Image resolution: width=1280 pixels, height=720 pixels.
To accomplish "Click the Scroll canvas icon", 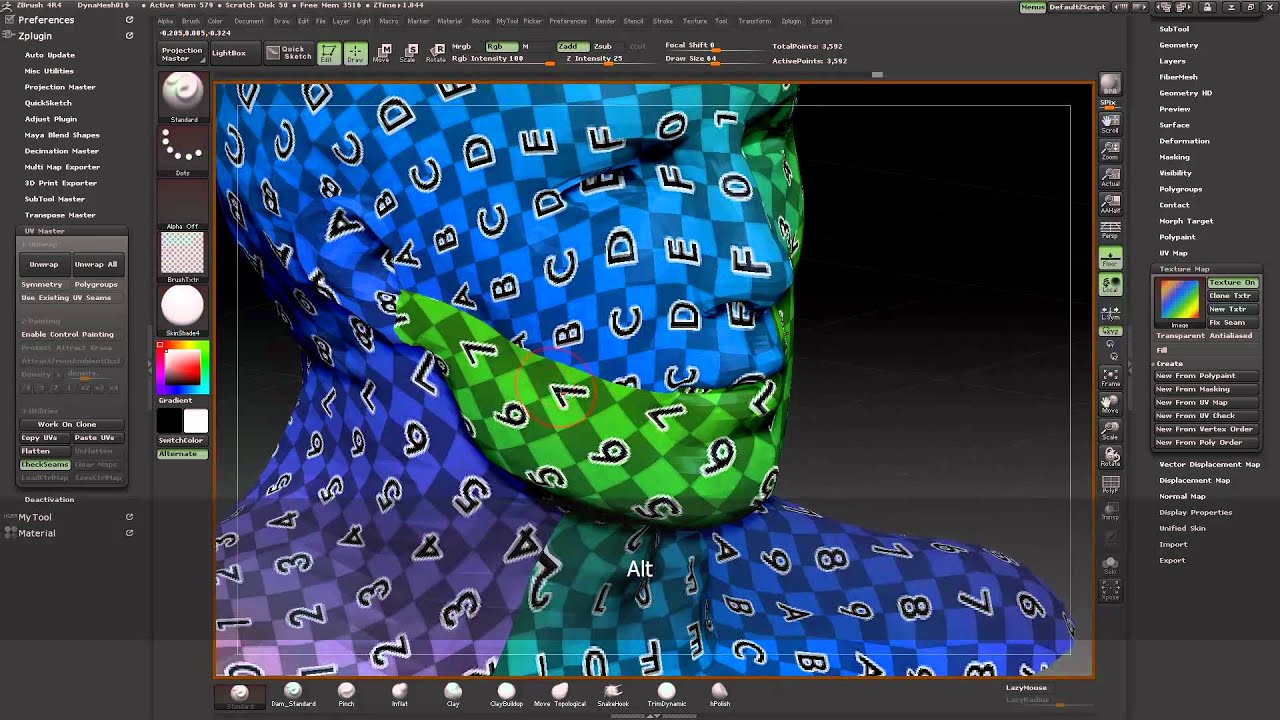I will pyautogui.click(x=1110, y=124).
